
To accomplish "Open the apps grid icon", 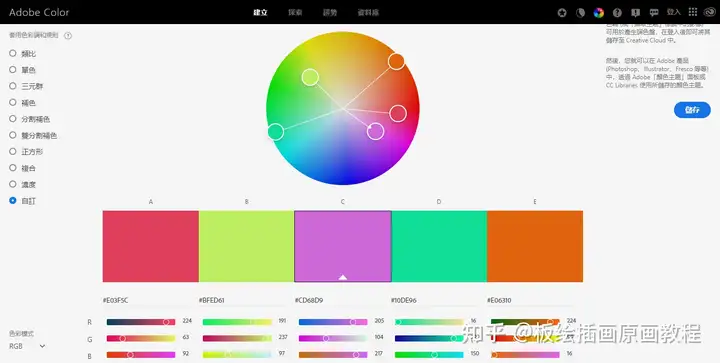I will click(x=693, y=12).
